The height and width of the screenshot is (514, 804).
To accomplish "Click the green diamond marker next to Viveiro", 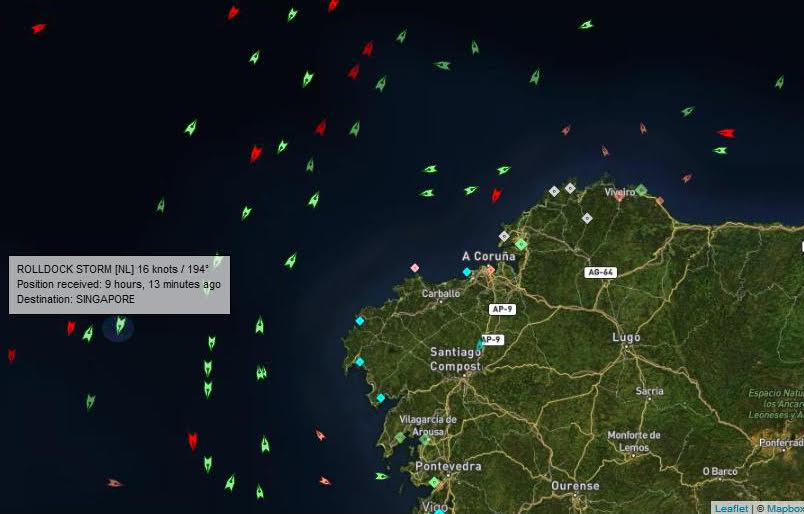I will pyautogui.click(x=641, y=190).
